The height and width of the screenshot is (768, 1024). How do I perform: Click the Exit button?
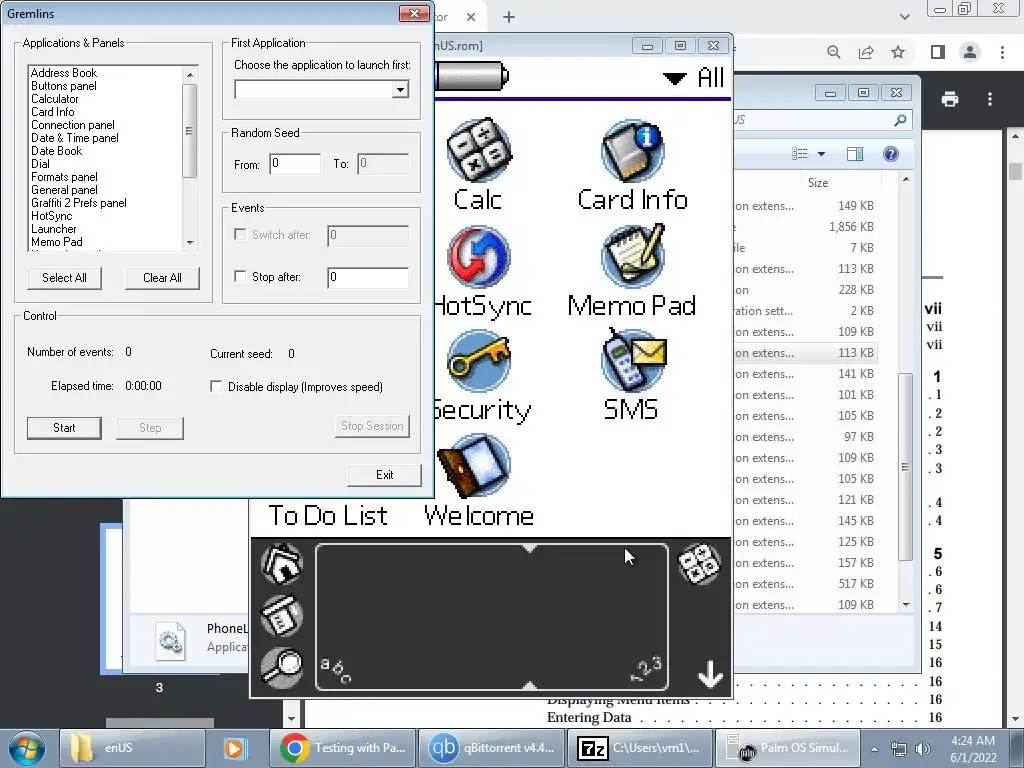pyautogui.click(x=385, y=475)
